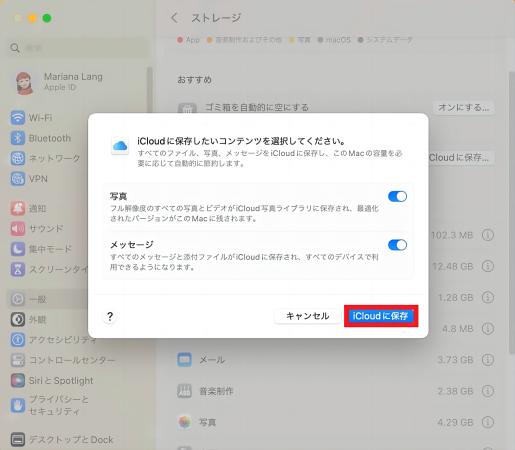Open コントロールセンター icon in sidebar

[18, 360]
